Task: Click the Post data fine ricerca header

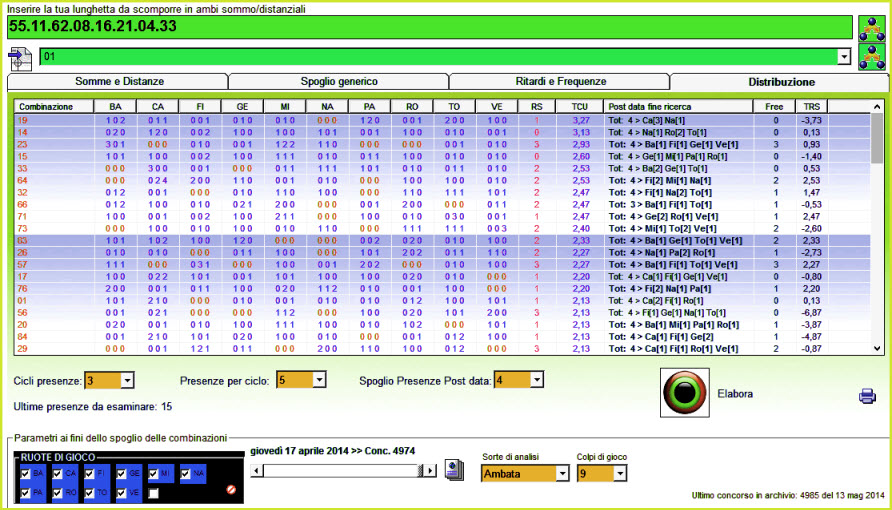Action: tap(678, 107)
